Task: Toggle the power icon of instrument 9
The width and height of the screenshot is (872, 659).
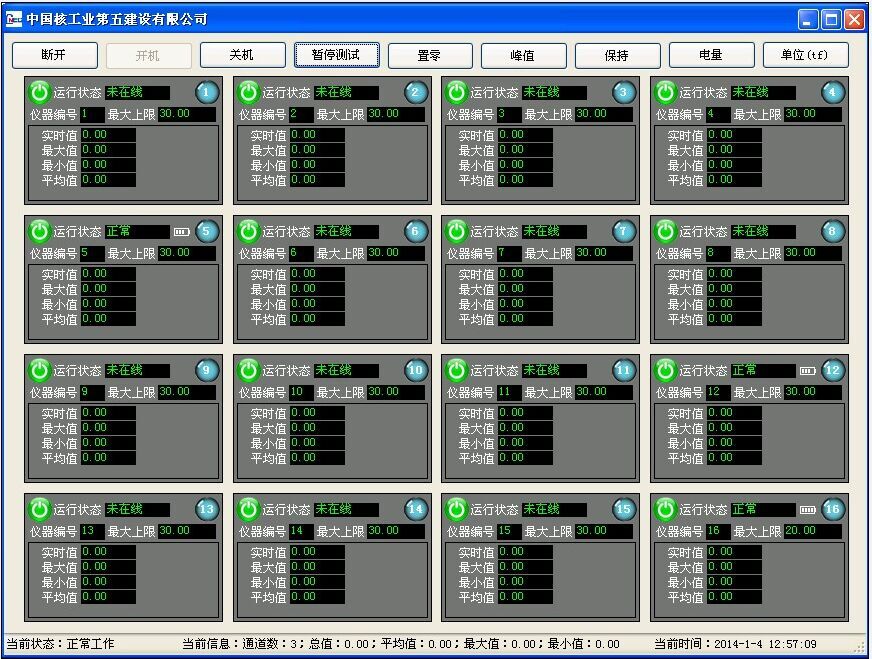Action: pos(39,370)
